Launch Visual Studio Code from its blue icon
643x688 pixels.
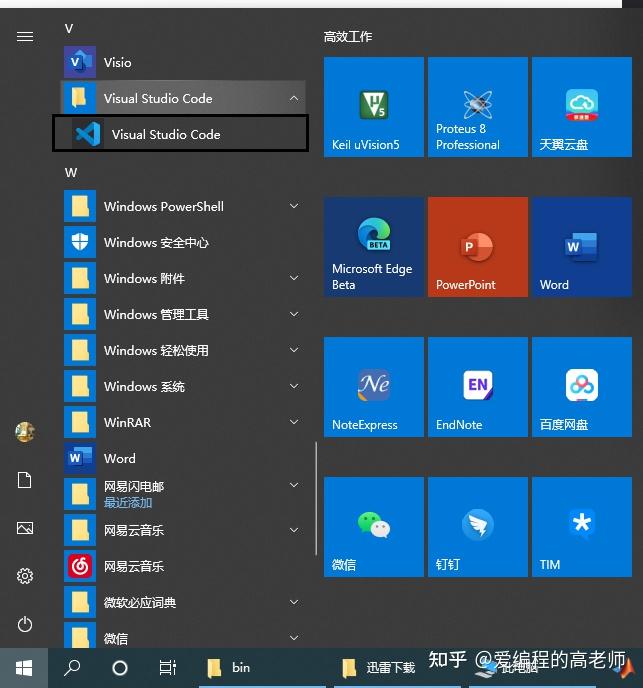88,134
